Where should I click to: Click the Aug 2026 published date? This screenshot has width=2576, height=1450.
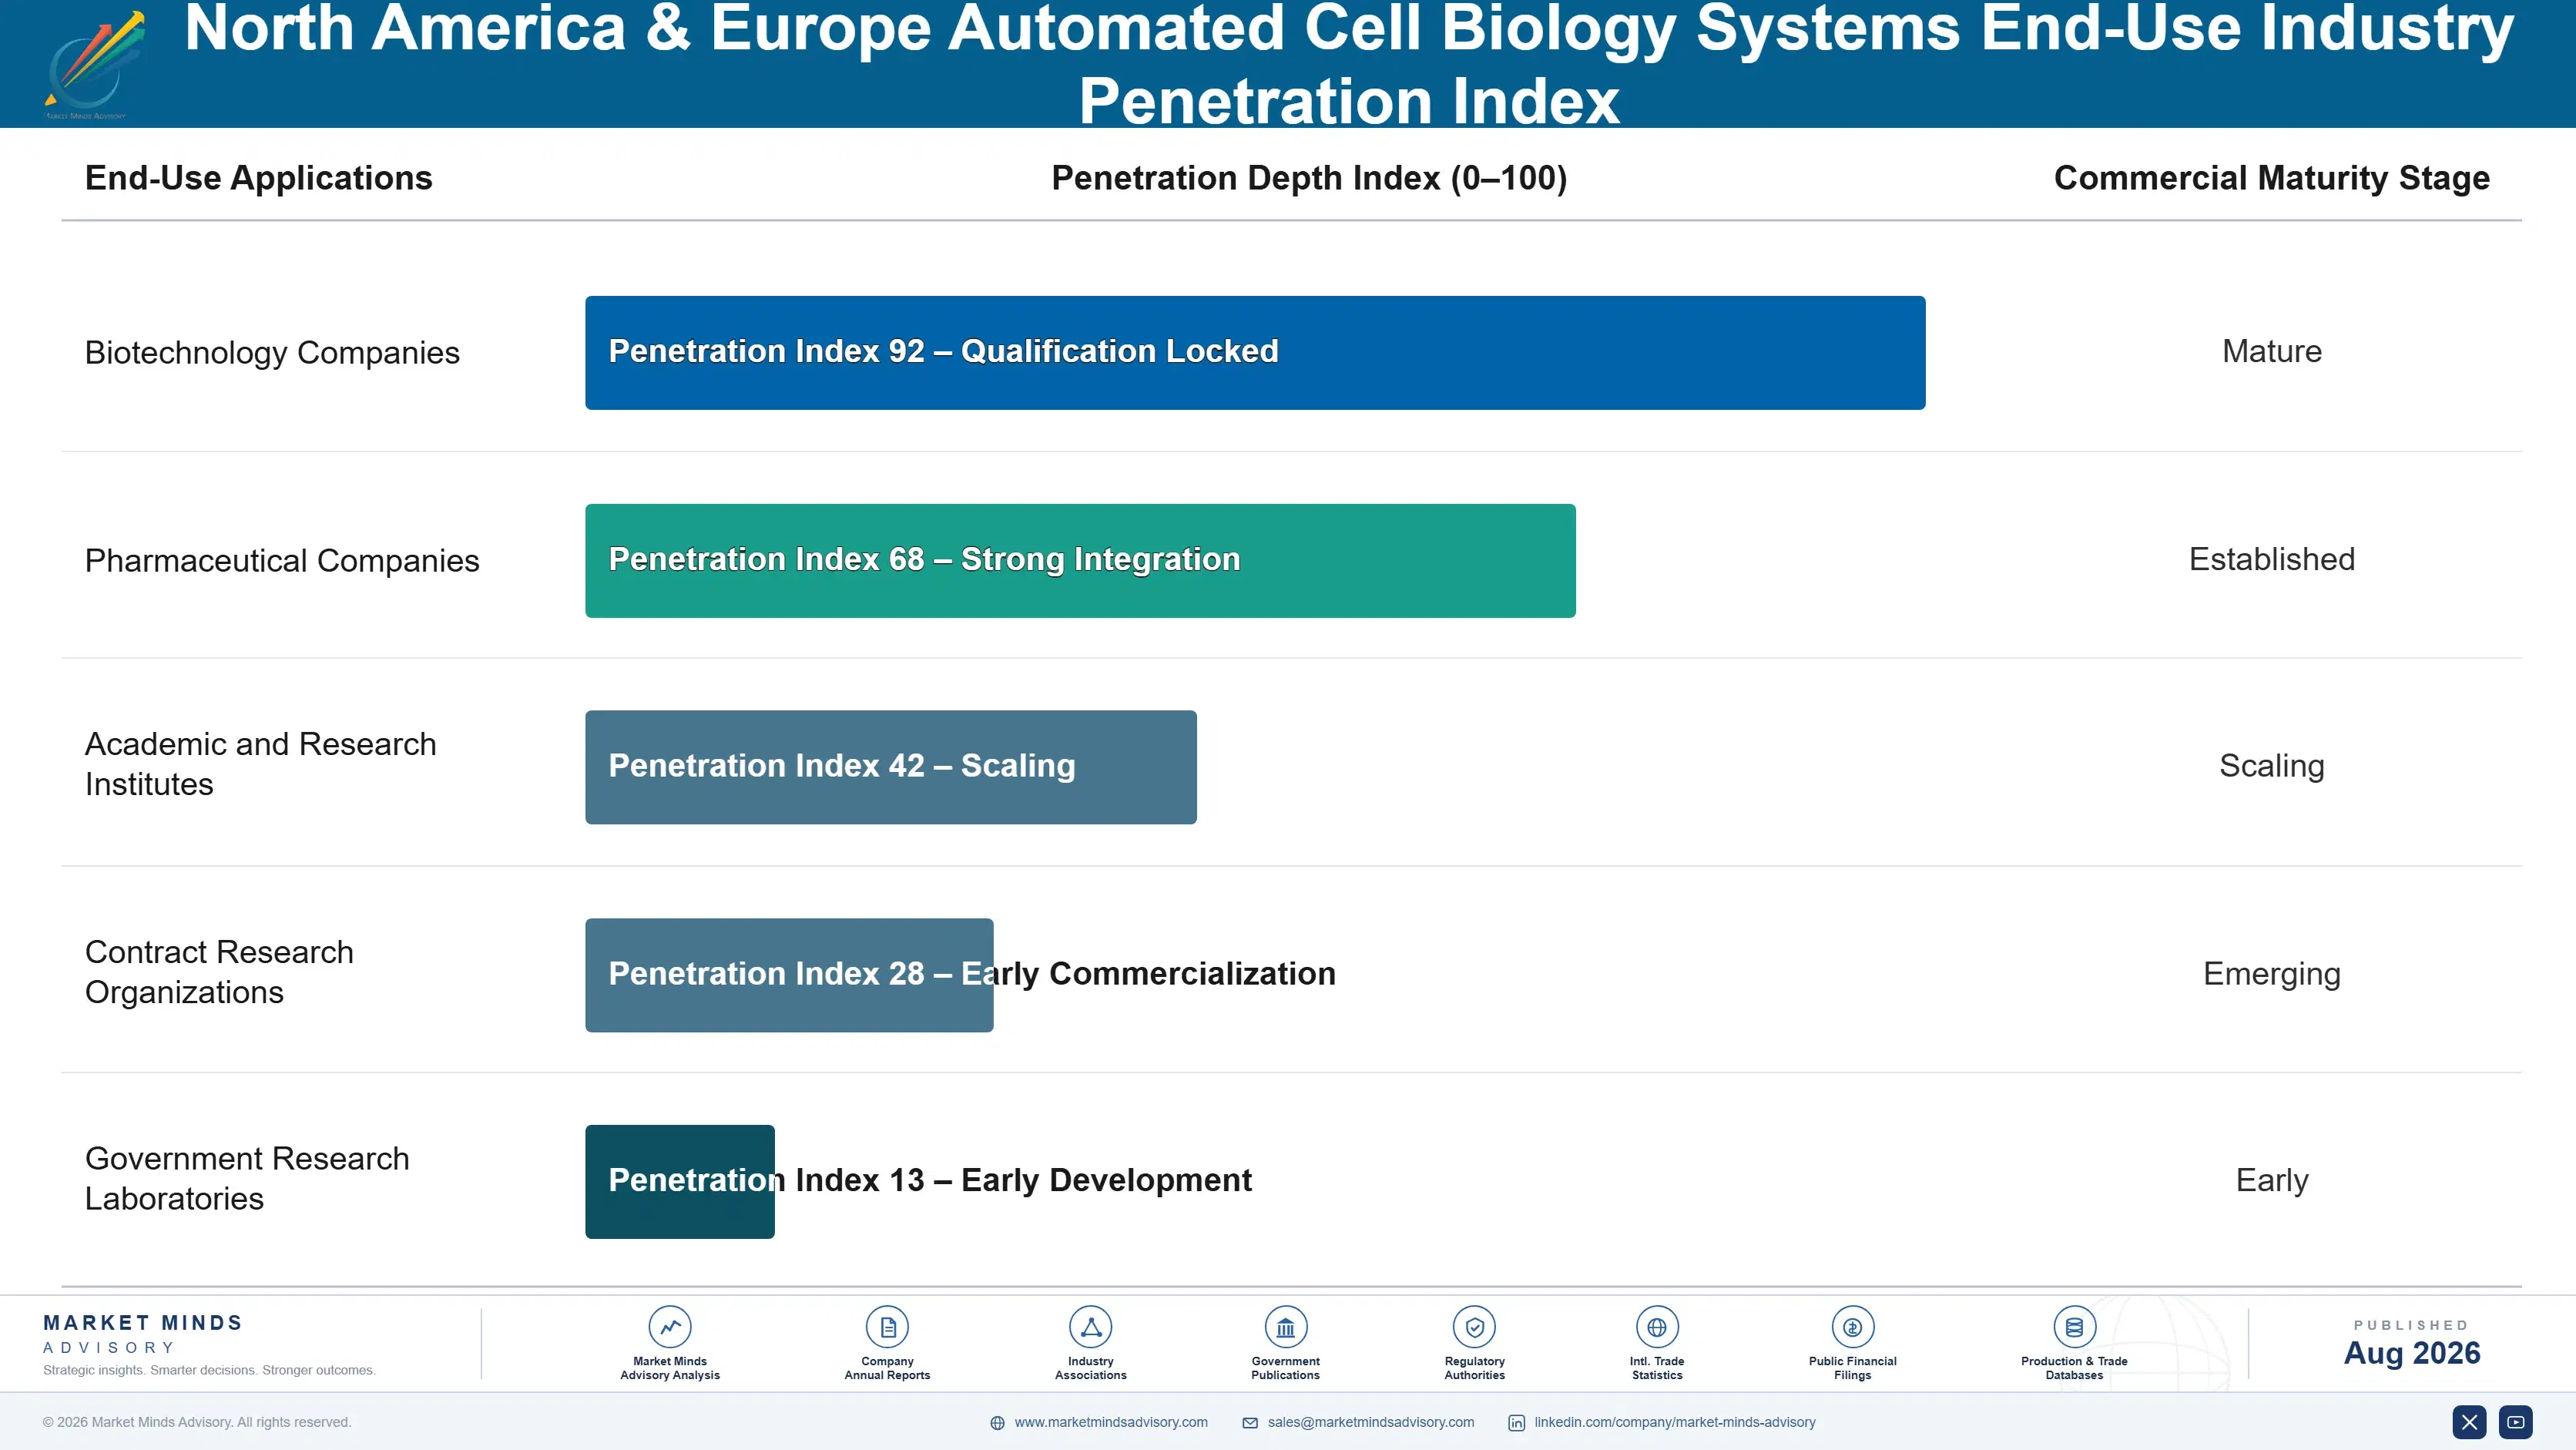[2412, 1353]
